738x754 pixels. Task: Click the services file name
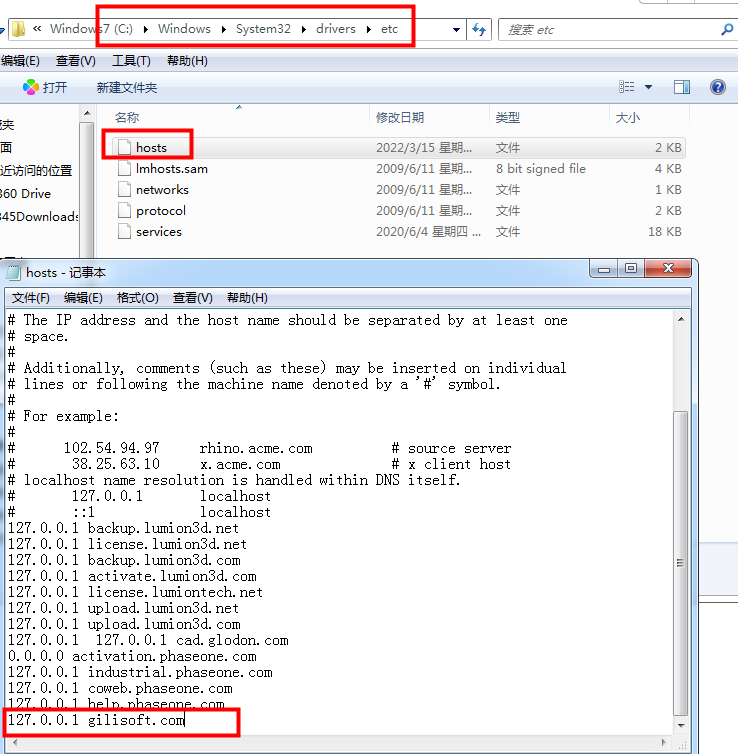point(159,232)
